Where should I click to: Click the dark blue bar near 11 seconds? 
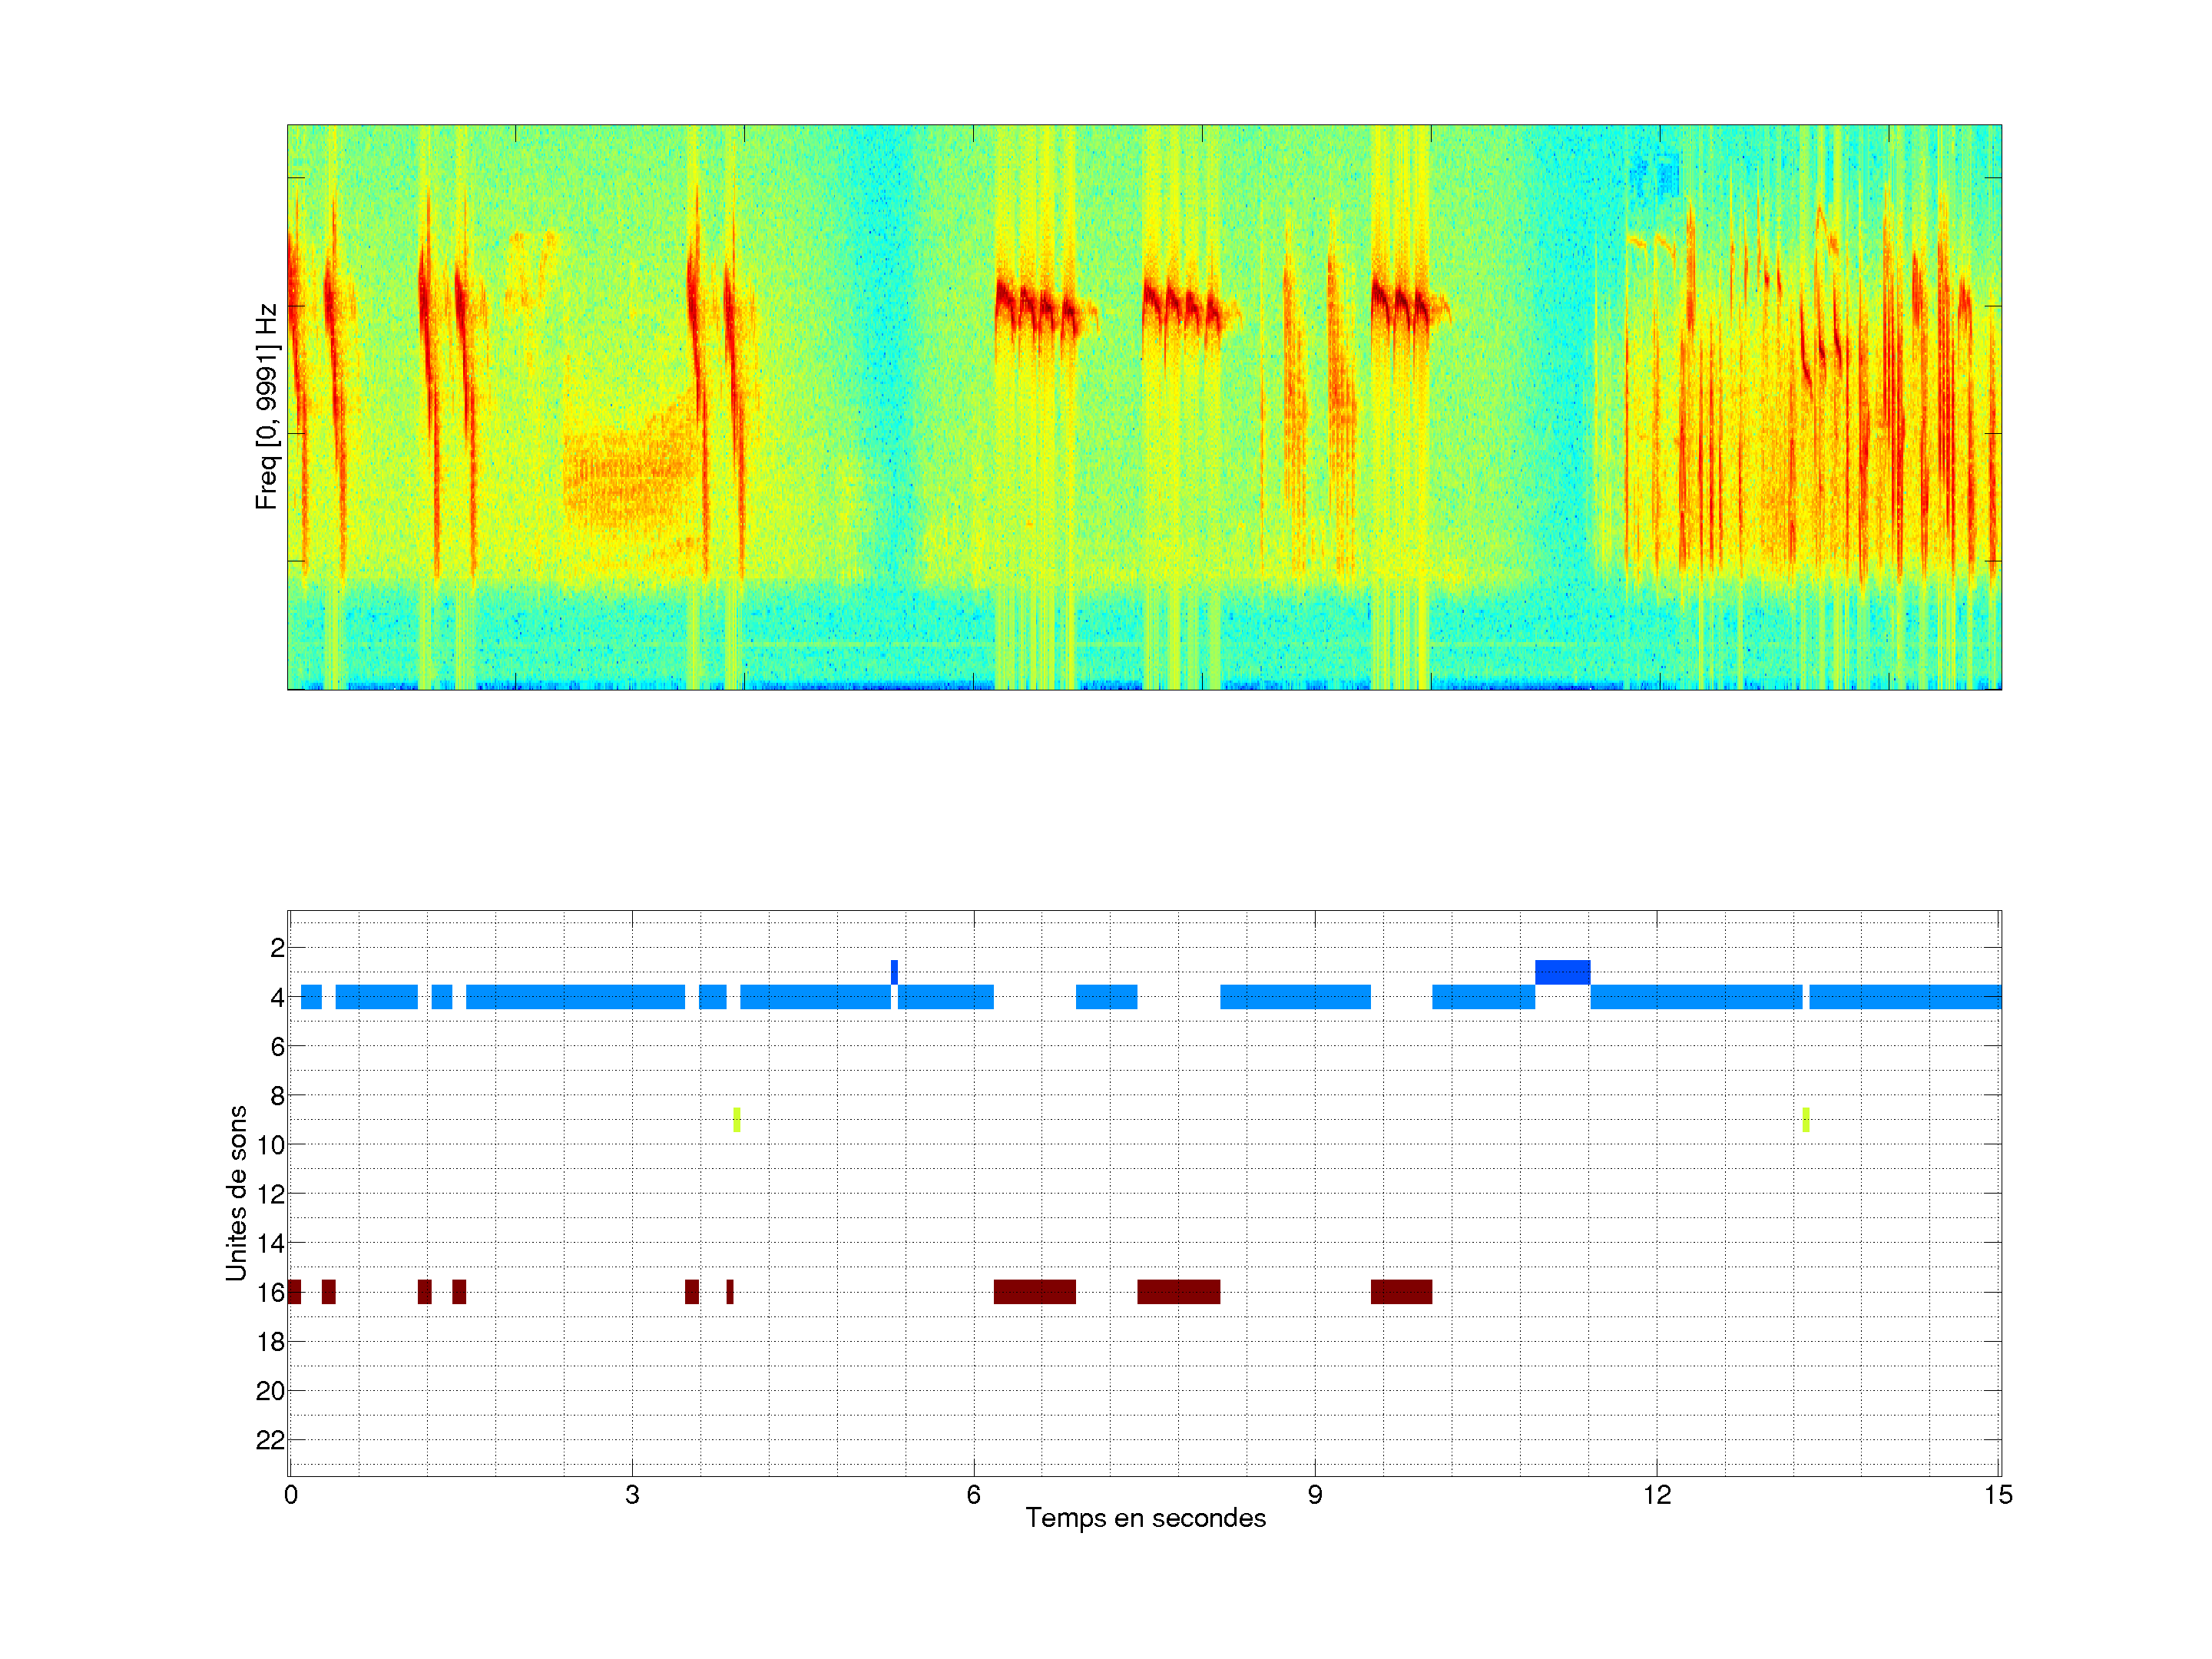1562,972
